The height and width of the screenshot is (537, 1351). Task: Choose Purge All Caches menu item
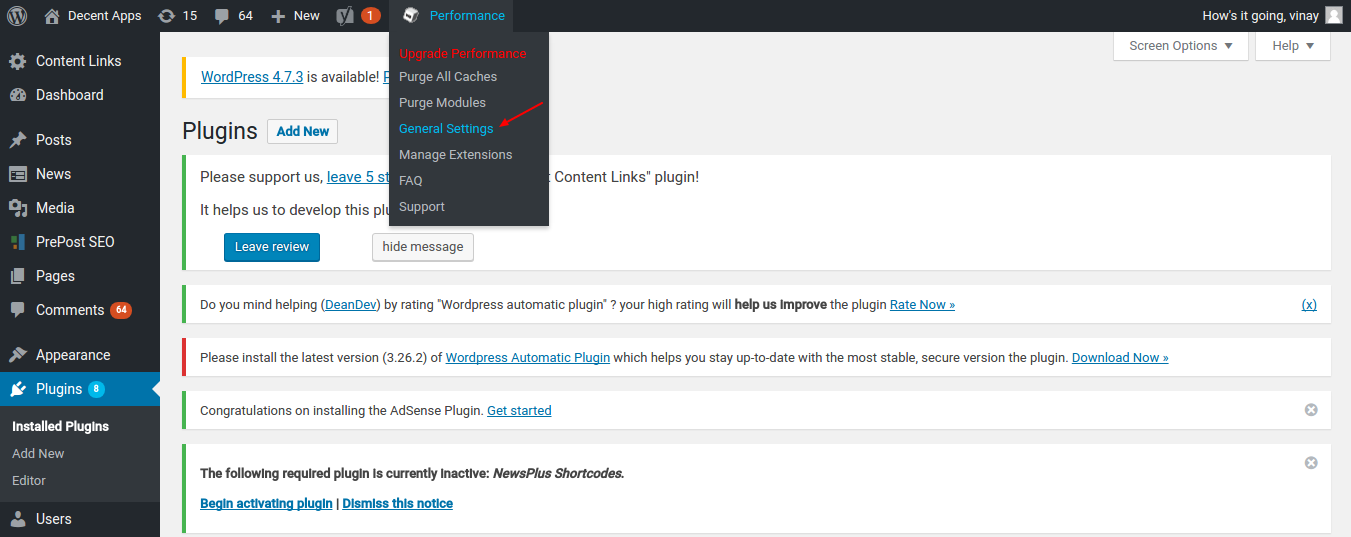(x=448, y=77)
